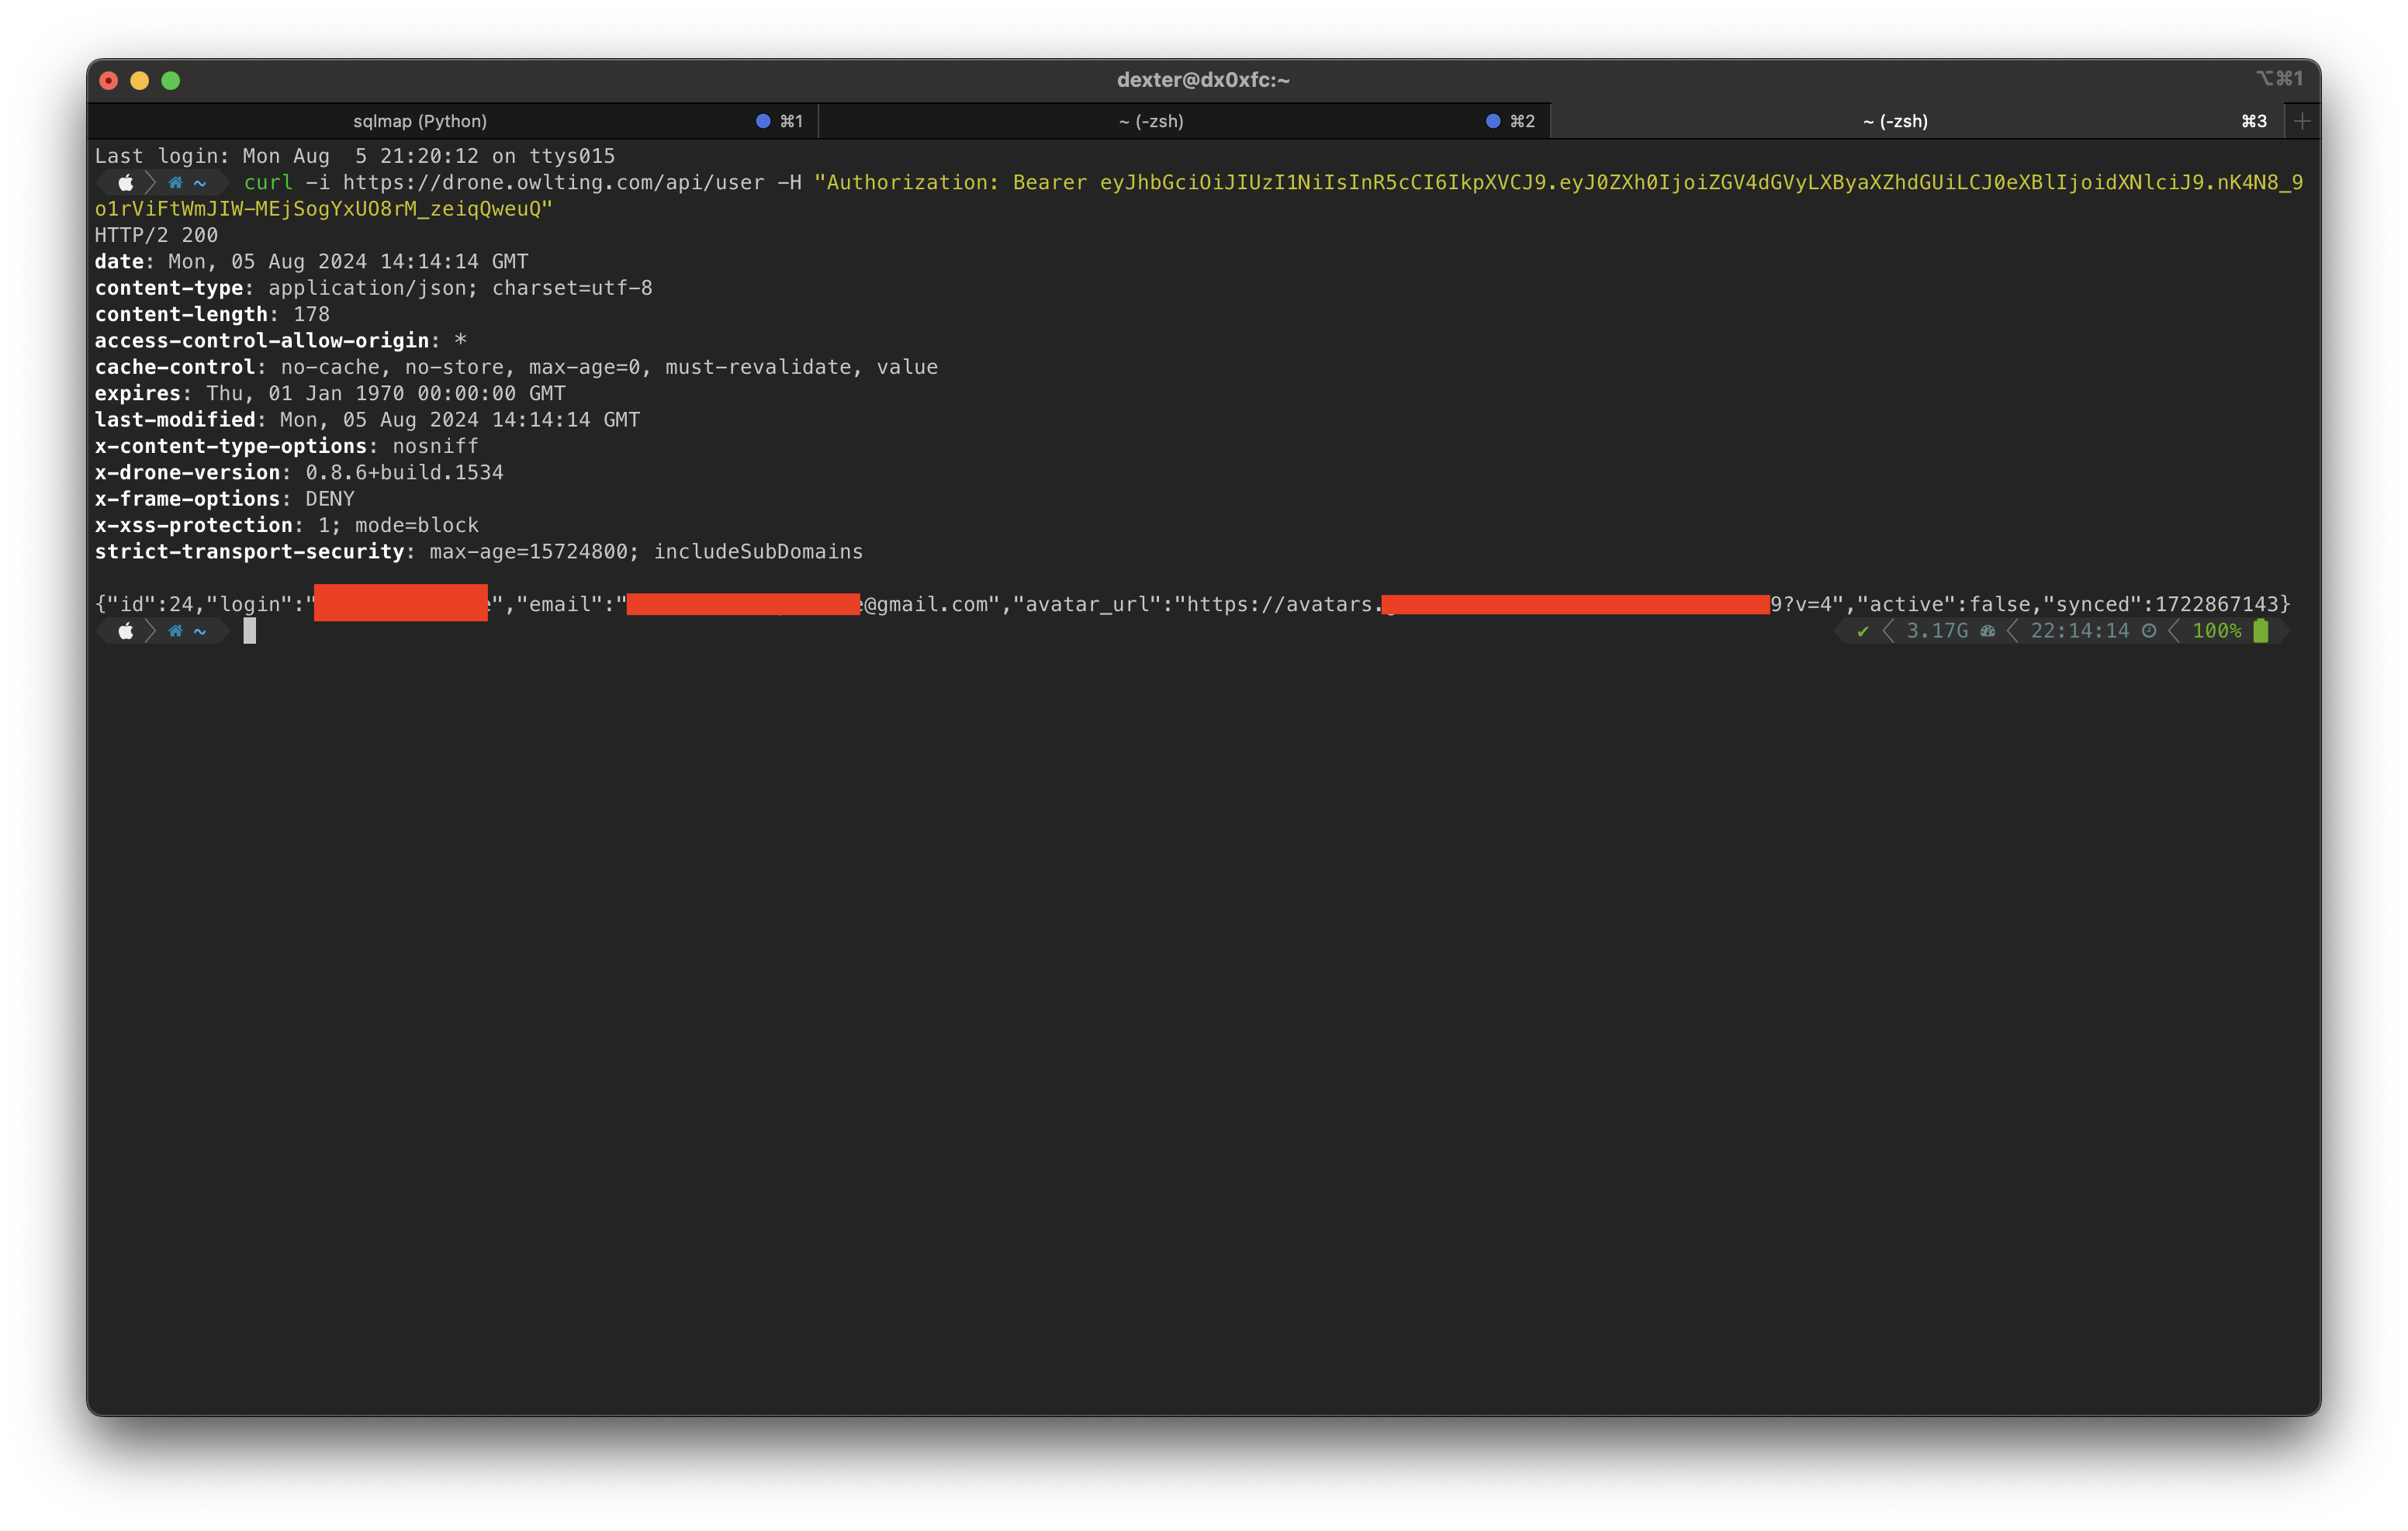Click content-type application/json header
The width and height of the screenshot is (2408, 1531).
point(374,288)
